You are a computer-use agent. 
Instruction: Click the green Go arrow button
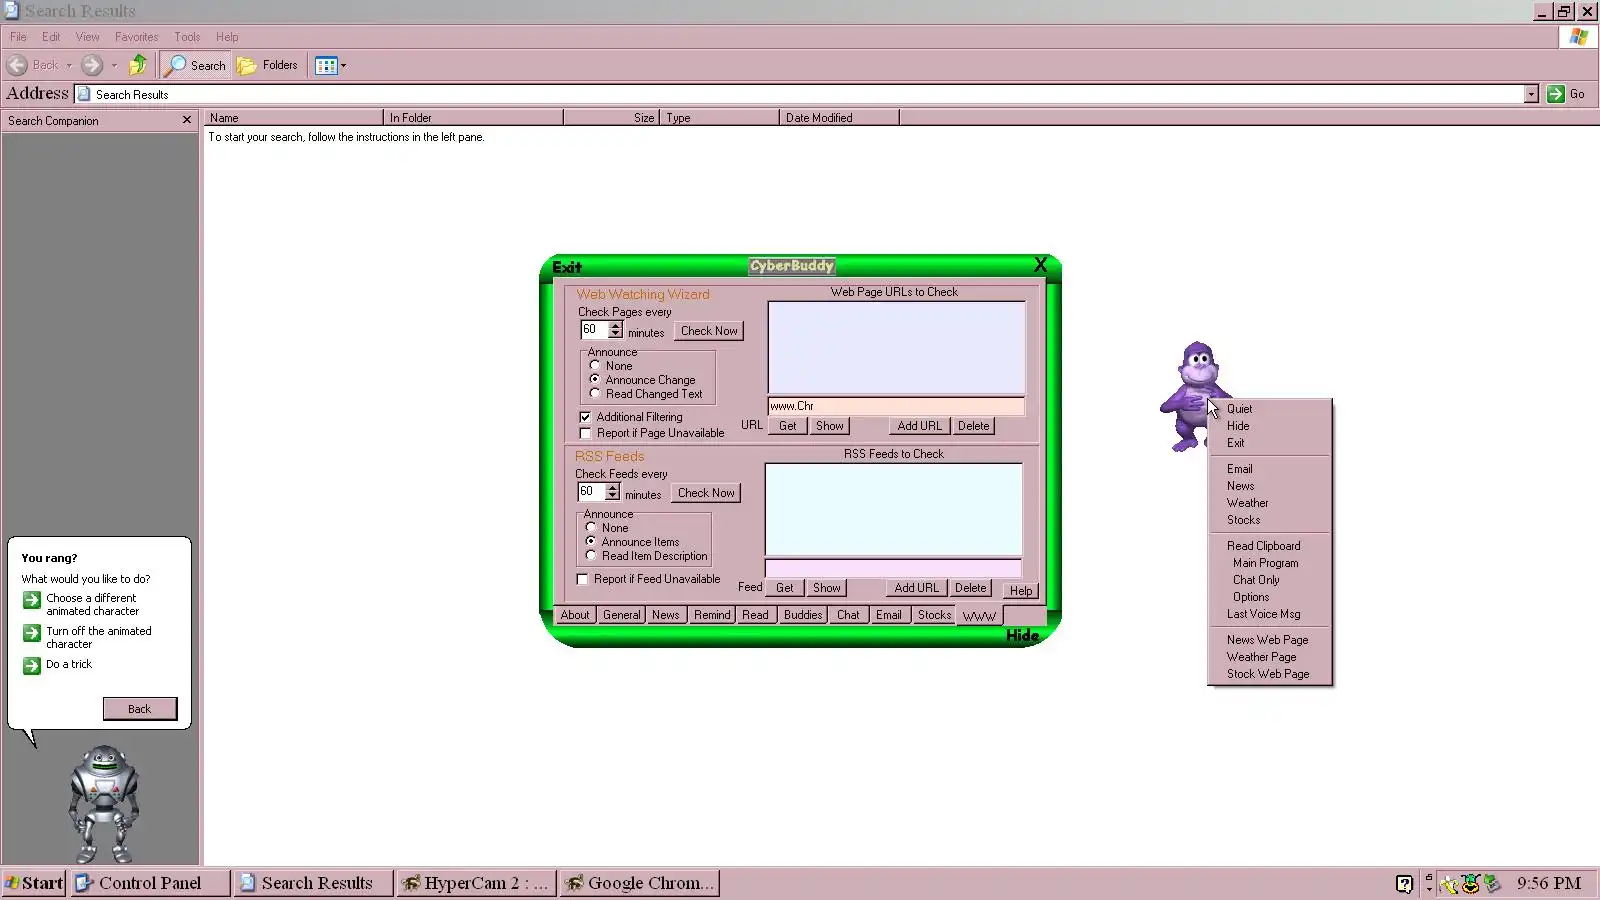point(1555,94)
